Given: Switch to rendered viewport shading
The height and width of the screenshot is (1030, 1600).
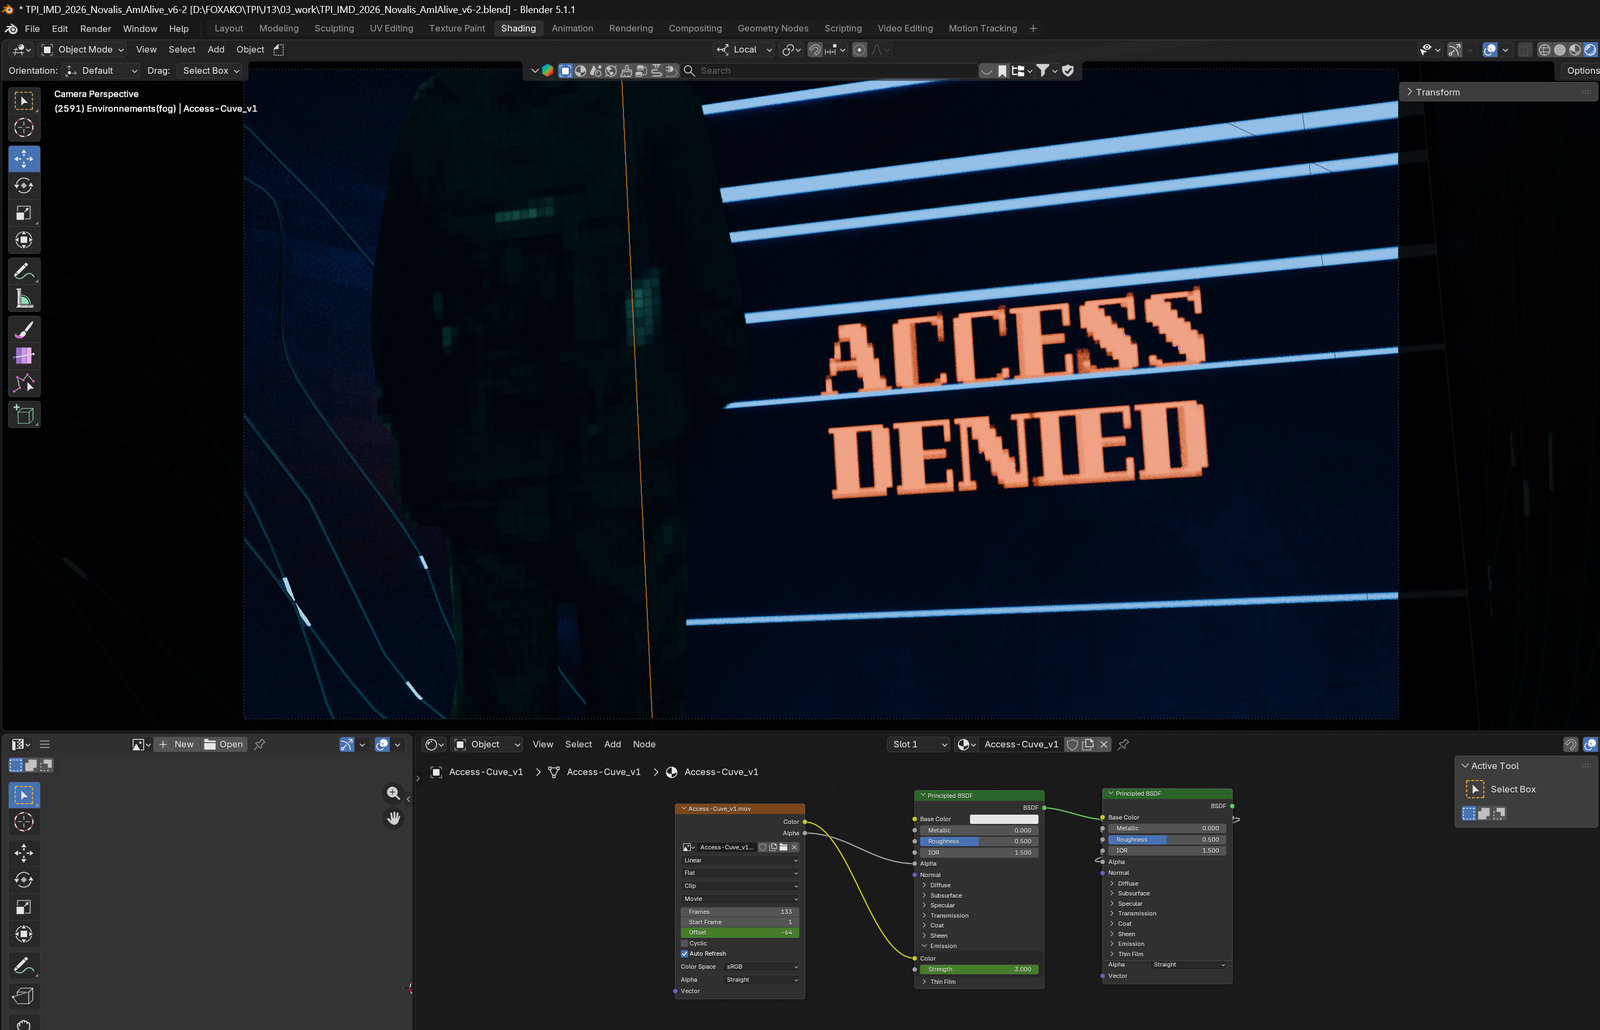Looking at the screenshot, I should click(1590, 49).
